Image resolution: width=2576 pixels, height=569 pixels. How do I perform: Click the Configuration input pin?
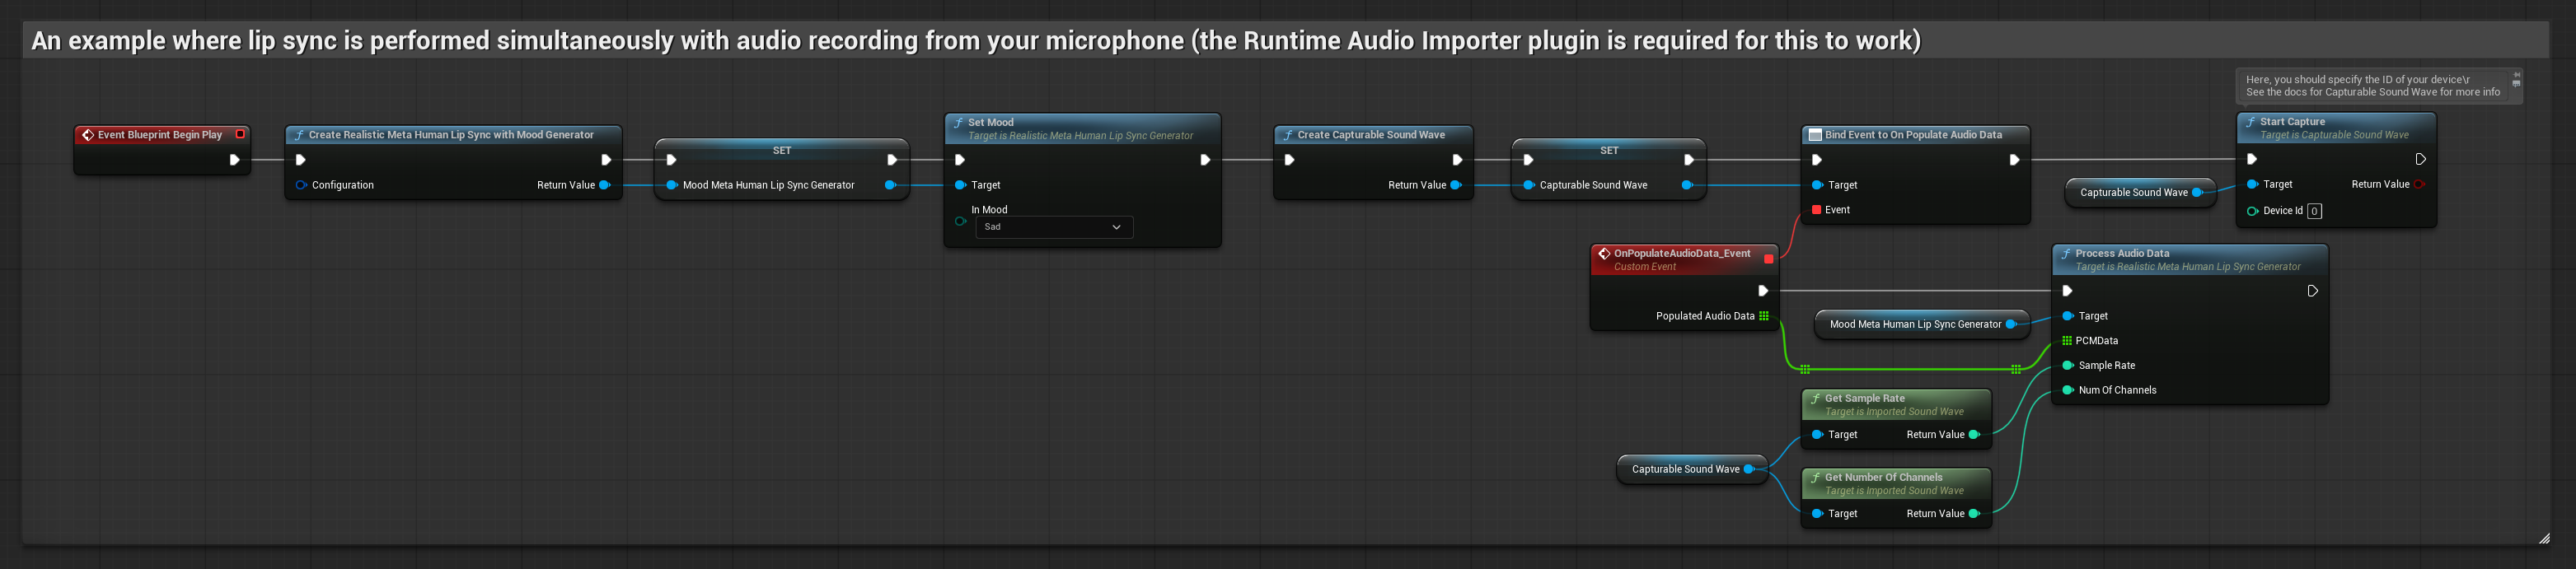pyautogui.click(x=301, y=185)
